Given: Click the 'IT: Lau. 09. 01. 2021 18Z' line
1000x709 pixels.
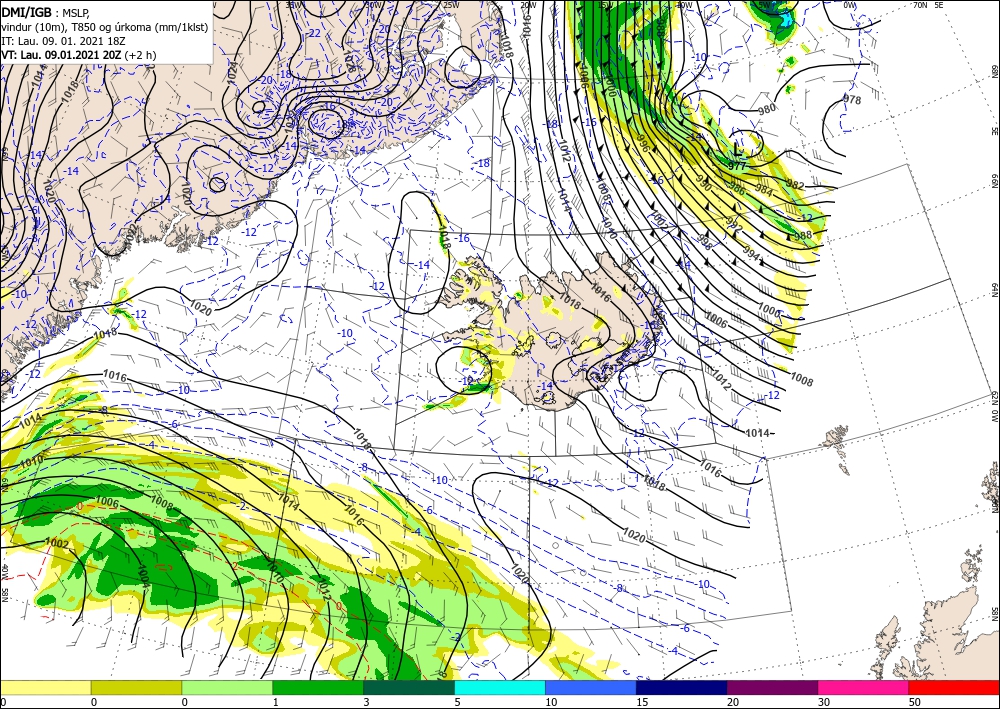Looking at the screenshot, I should click(x=63, y=41).
